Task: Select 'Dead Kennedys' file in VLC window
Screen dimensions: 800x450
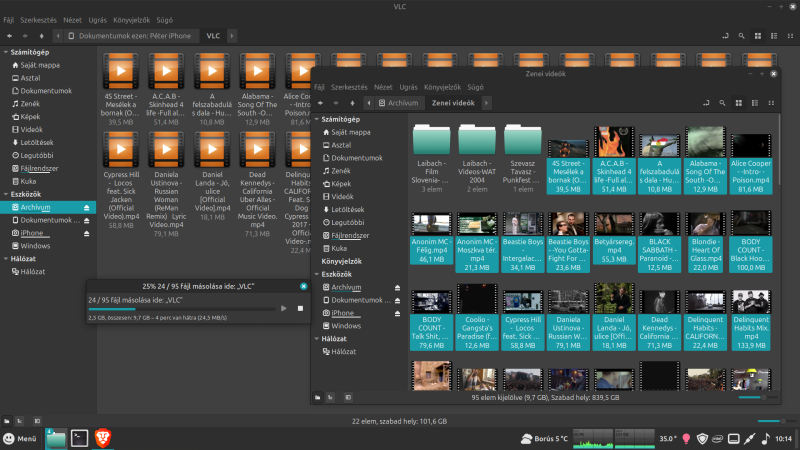Action: [x=257, y=185]
